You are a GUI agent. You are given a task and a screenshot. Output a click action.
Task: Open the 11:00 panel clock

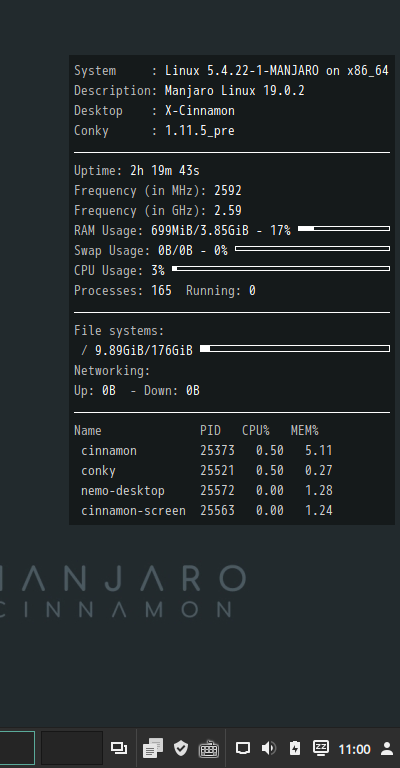pyautogui.click(x=354, y=749)
